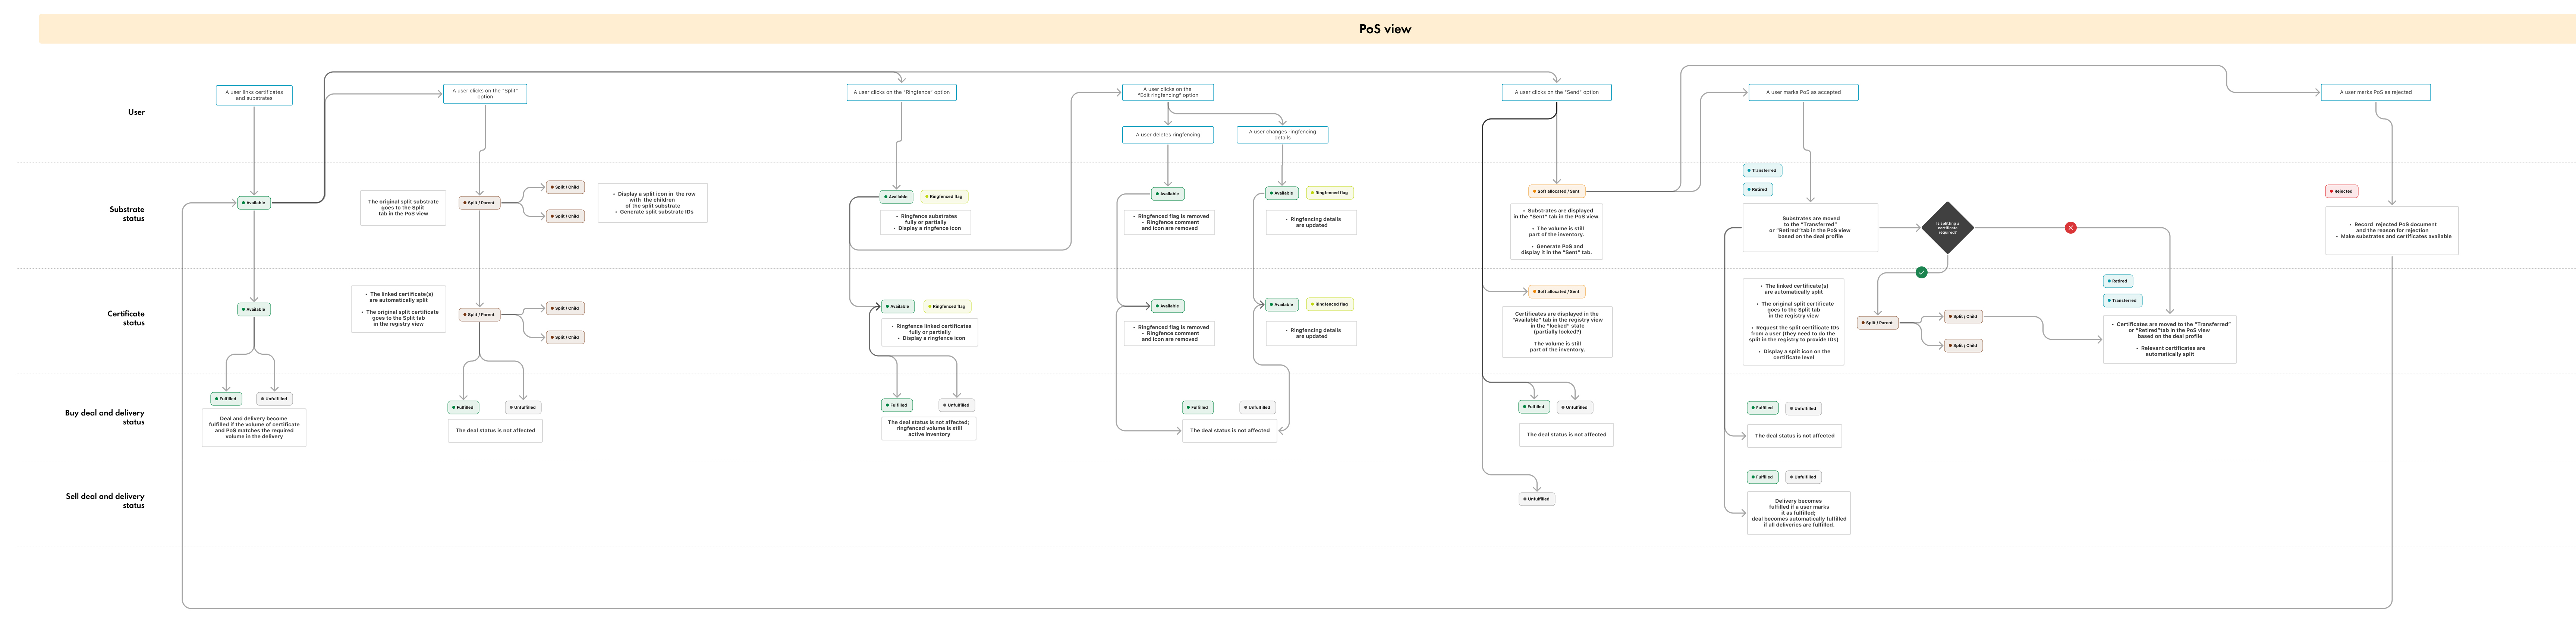Select the 'A user clicks on the "Split" option' box
Screen dimensions: 2576x629
point(485,94)
